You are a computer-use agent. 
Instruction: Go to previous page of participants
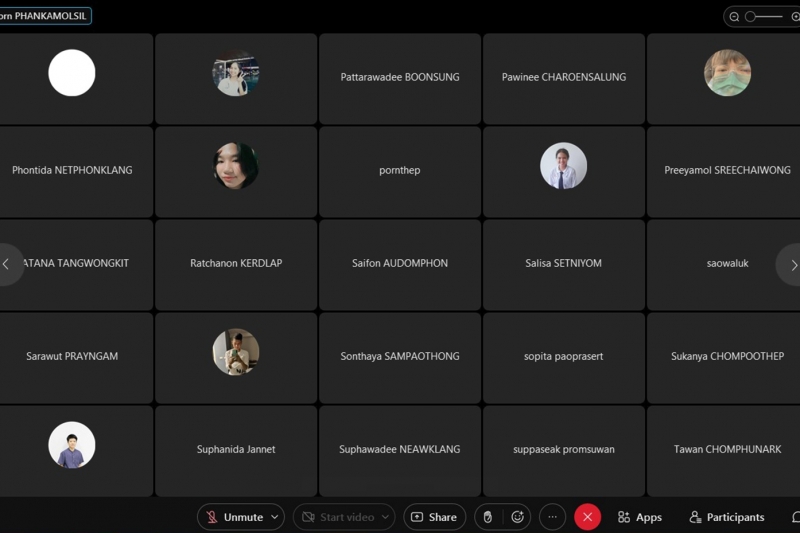point(8,264)
